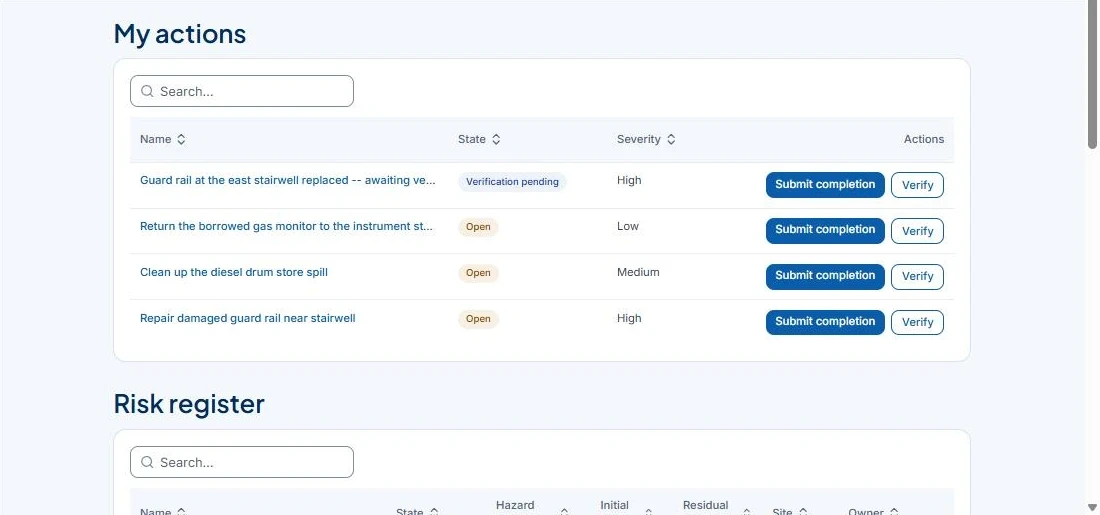Click High severity in Repair damaged guard rail row
Viewport: 1100px width, 515px height.
coord(629,318)
